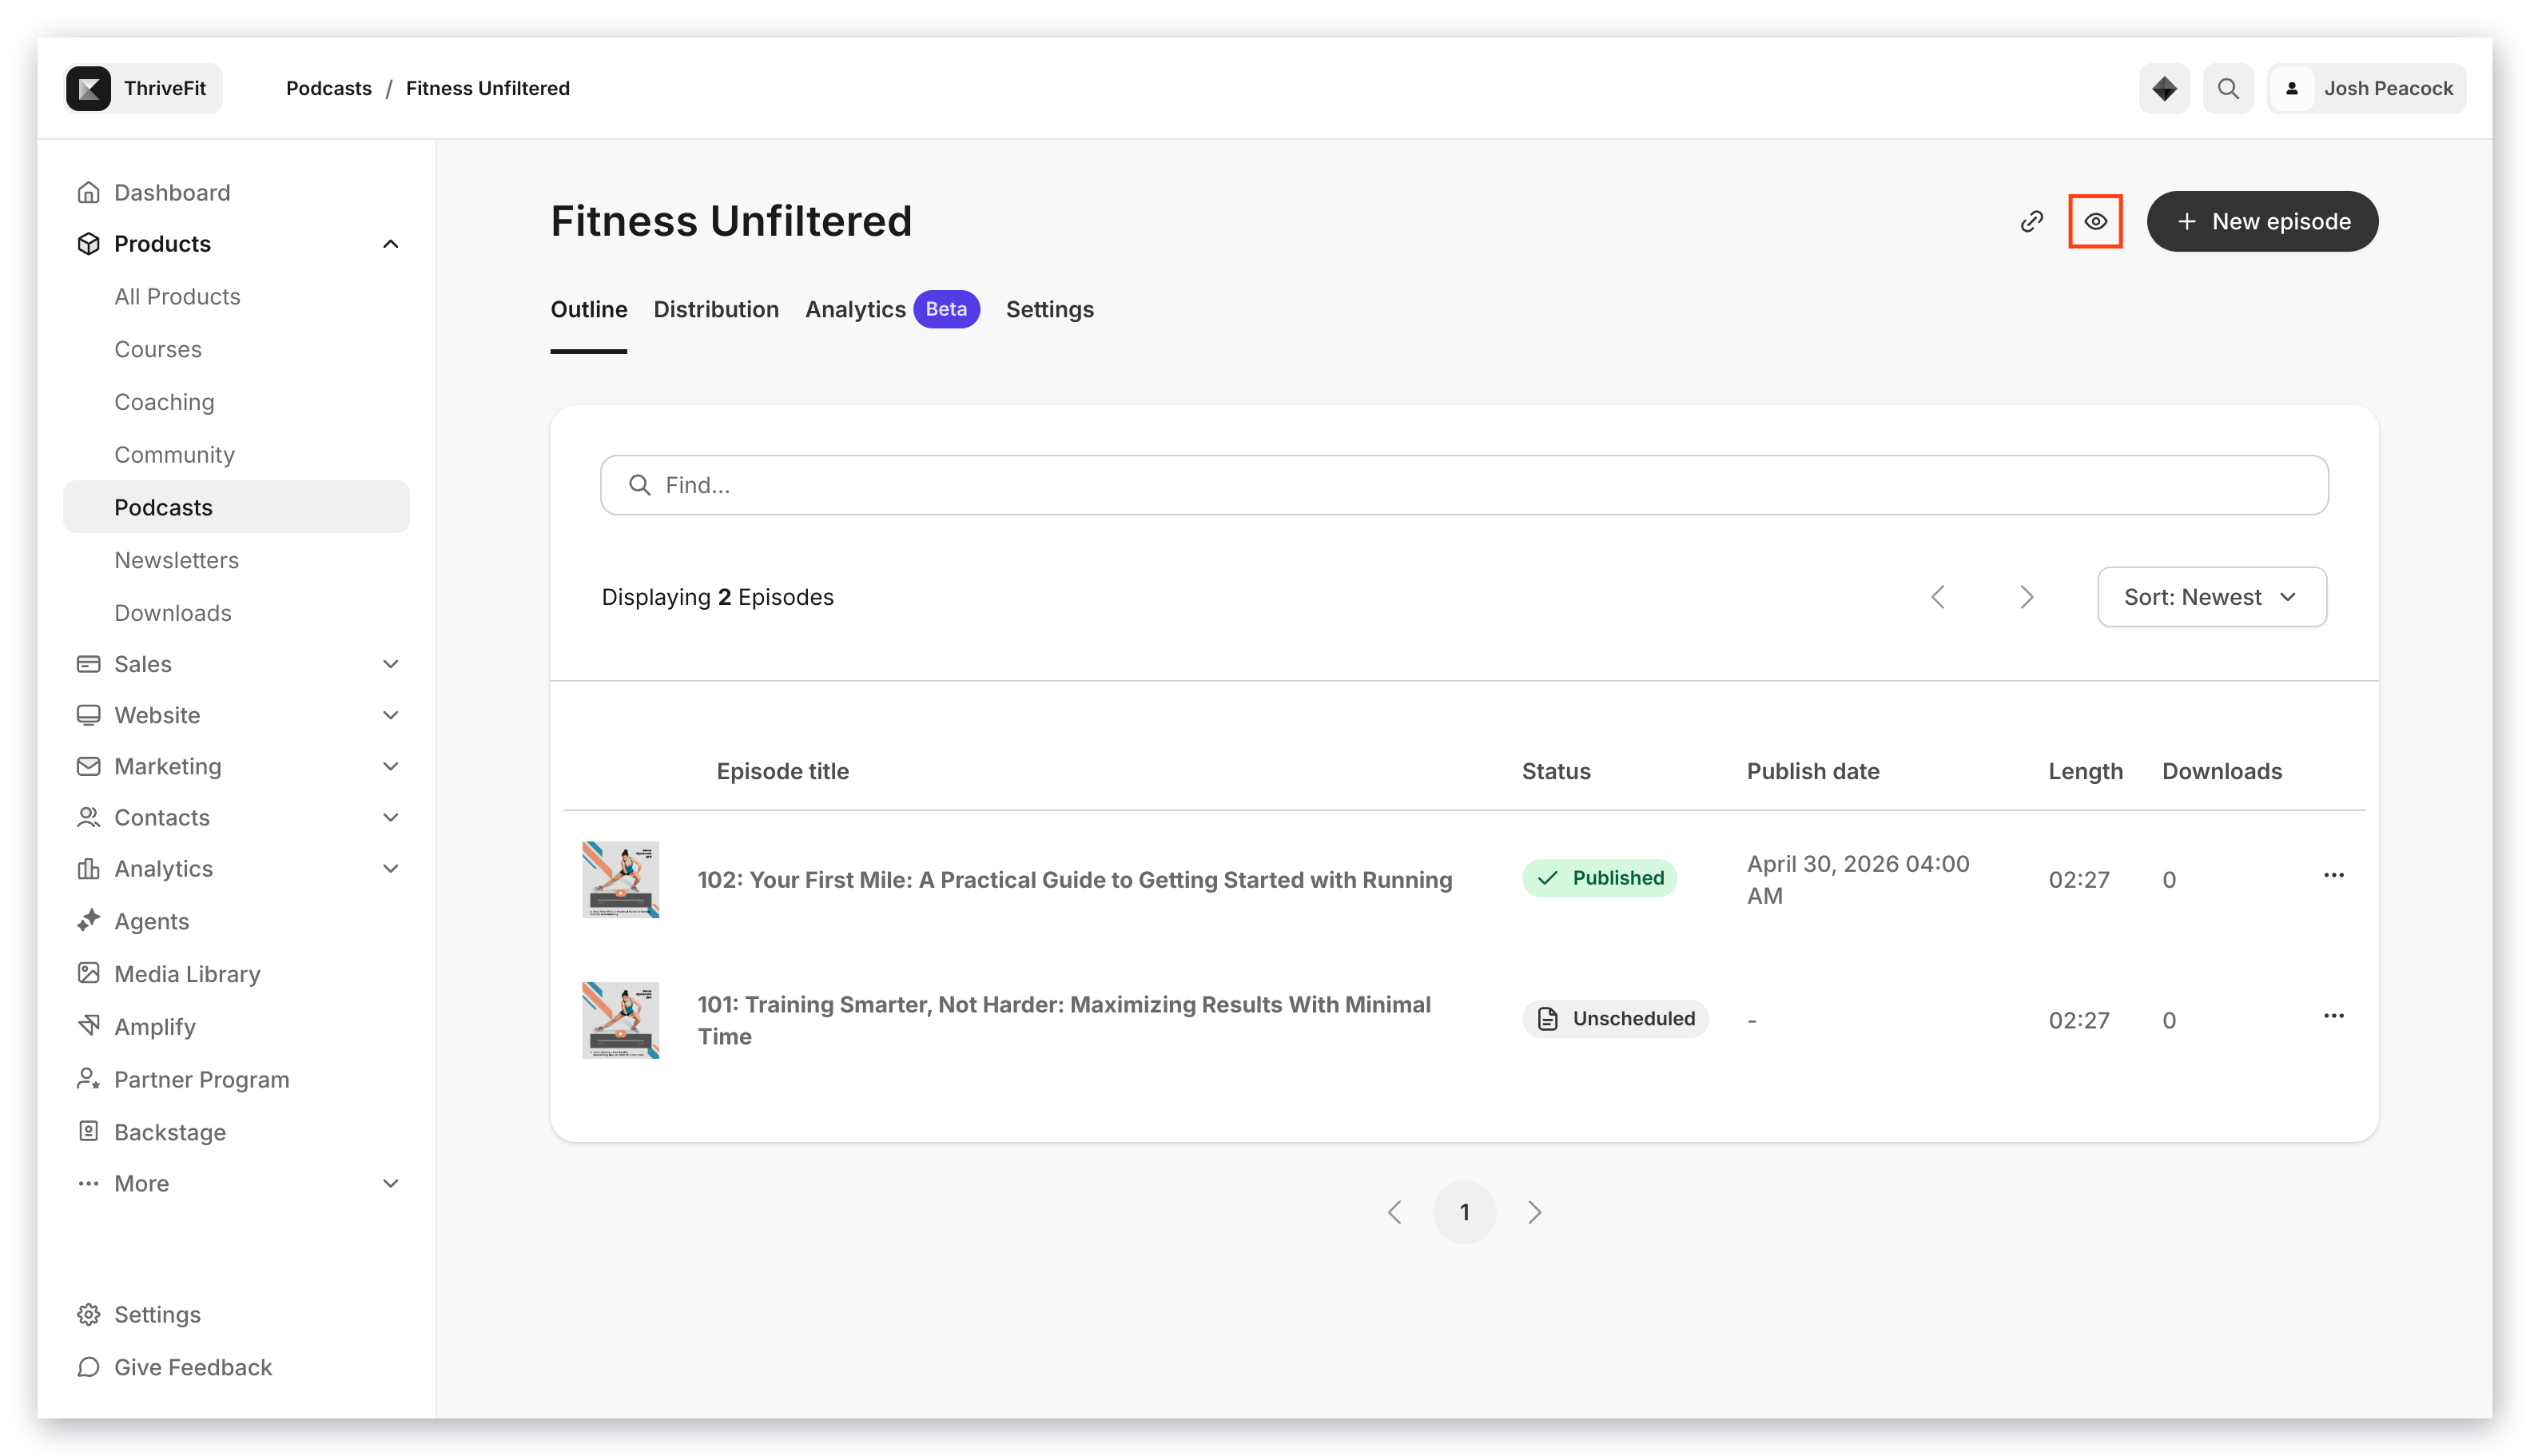Click episode 101 thumbnail image

click(620, 1020)
